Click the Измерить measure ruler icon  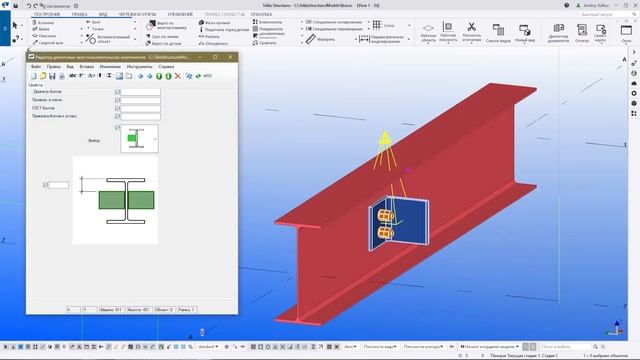click(311, 39)
